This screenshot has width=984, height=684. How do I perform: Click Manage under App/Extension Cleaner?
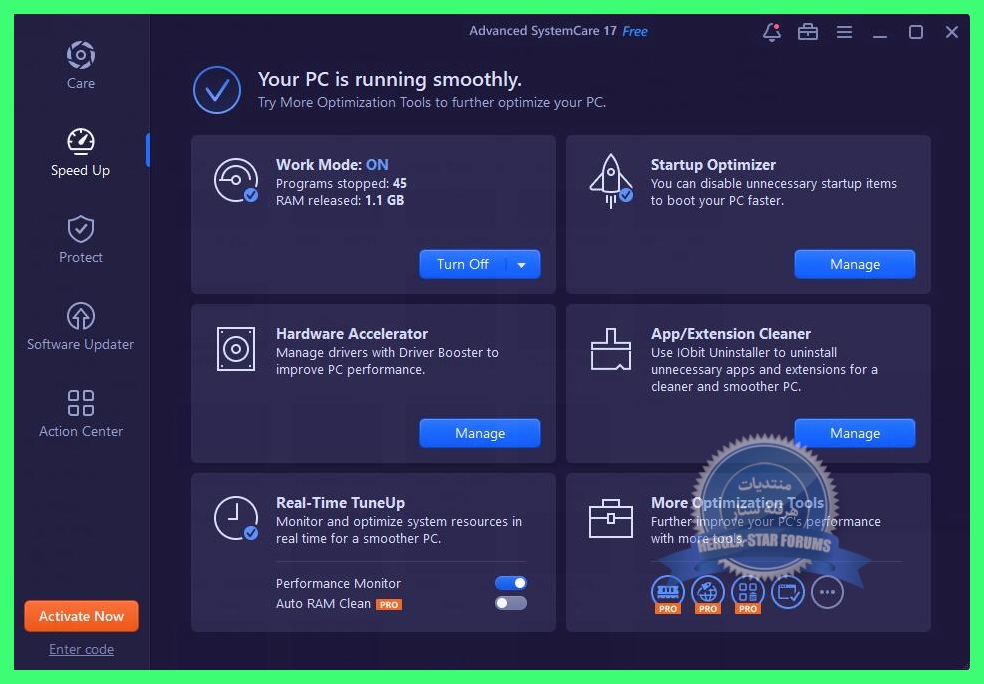(855, 434)
